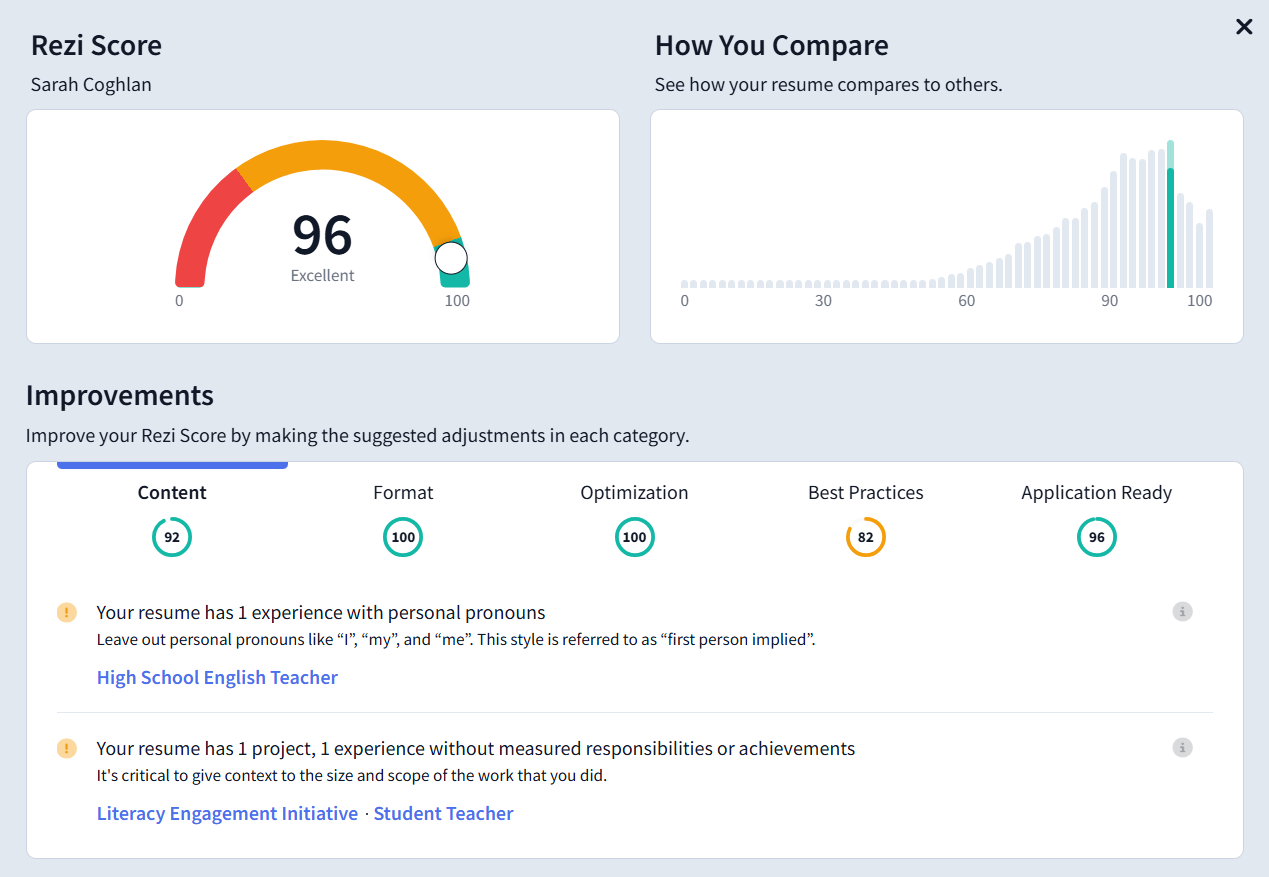Screen dimensions: 1269x877
Task: Click the warning icon beside measured responsibilities issue
Action: pyautogui.click(x=66, y=747)
